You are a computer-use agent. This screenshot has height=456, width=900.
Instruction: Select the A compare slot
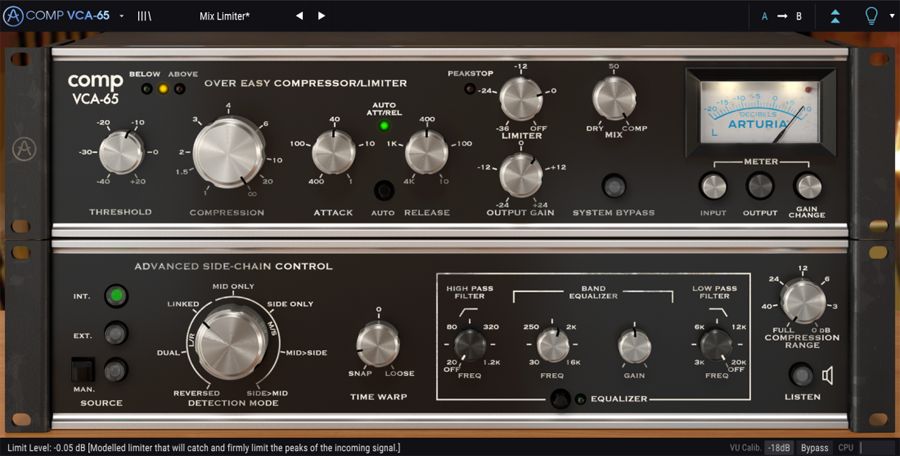tap(765, 17)
